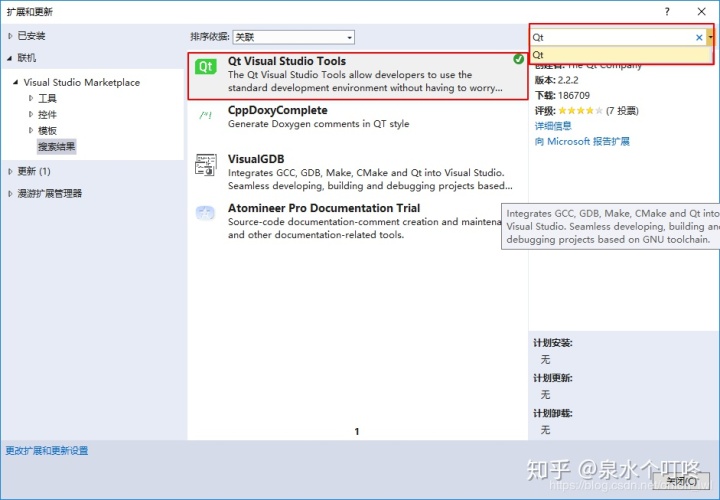
Task: Select 搜索结果 in the tree
Action: [56, 146]
